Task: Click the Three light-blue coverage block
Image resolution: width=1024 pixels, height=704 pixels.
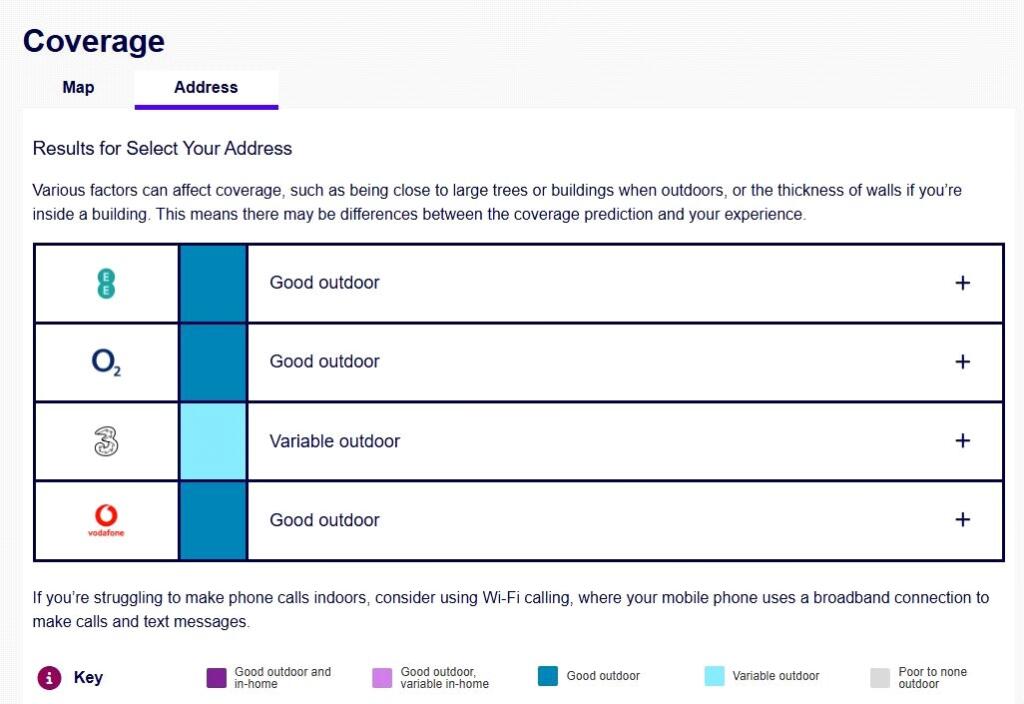Action: (213, 441)
